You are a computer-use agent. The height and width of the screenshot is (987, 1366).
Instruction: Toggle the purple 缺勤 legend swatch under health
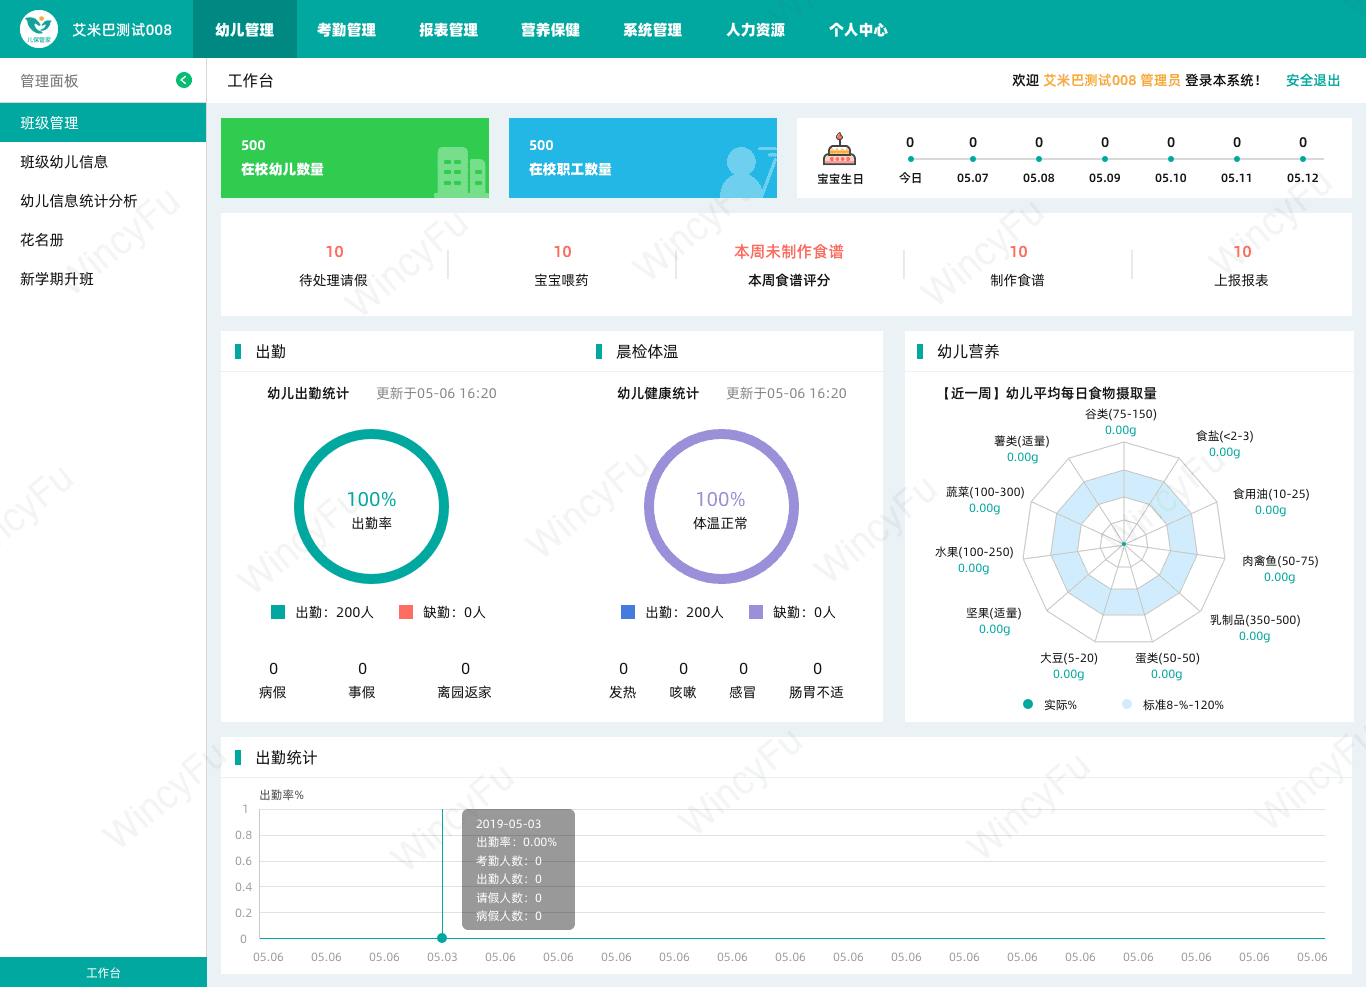[x=756, y=612]
